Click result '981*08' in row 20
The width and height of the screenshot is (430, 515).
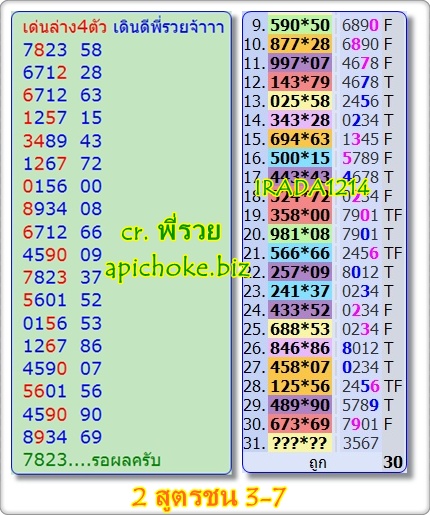tap(300, 234)
